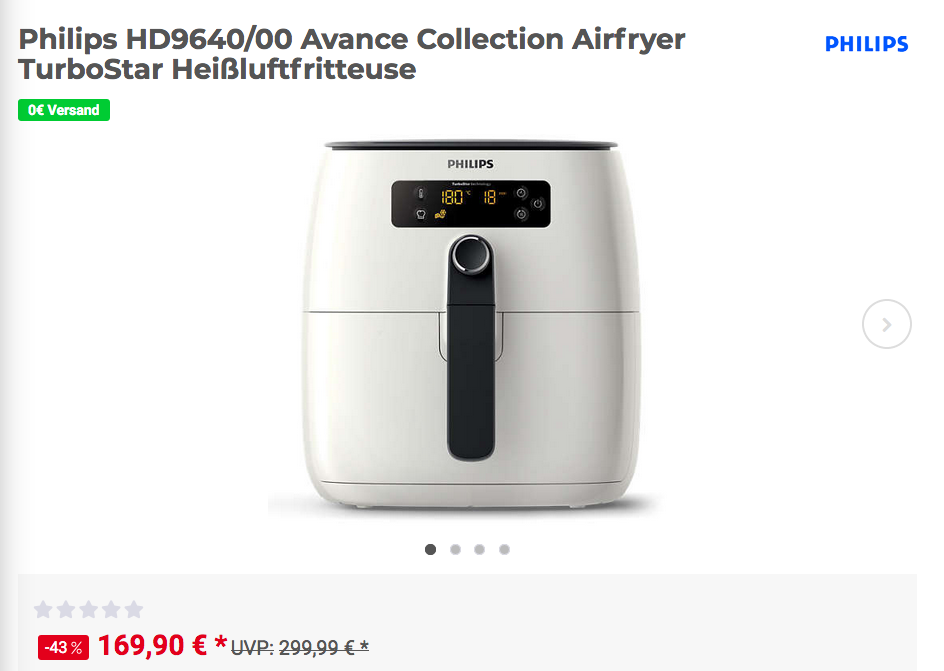This screenshot has width=944, height=671.
Task: Click the next image arrow button
Action: coord(886,324)
